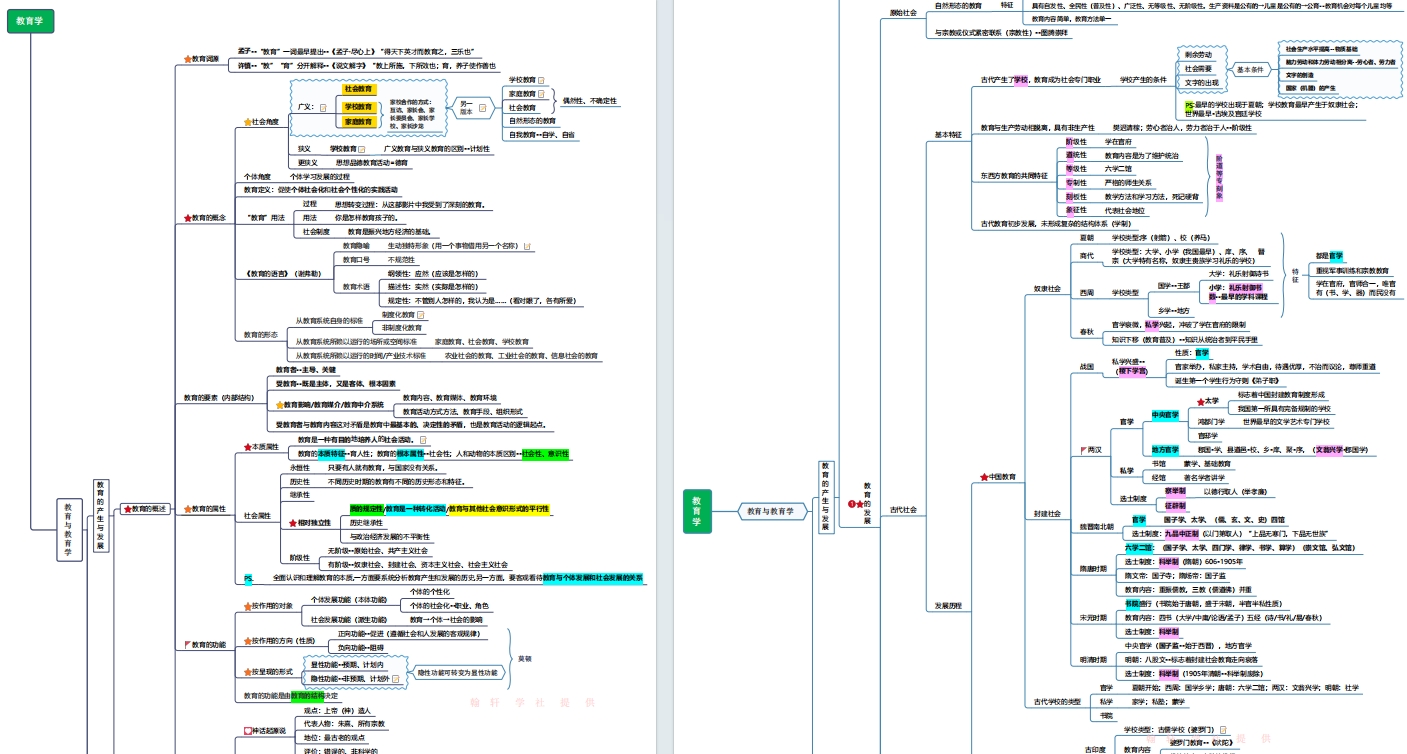This screenshot has height=754, width=1407.
Task: Click the red flag next to 两汉
Action: tap(1082, 450)
